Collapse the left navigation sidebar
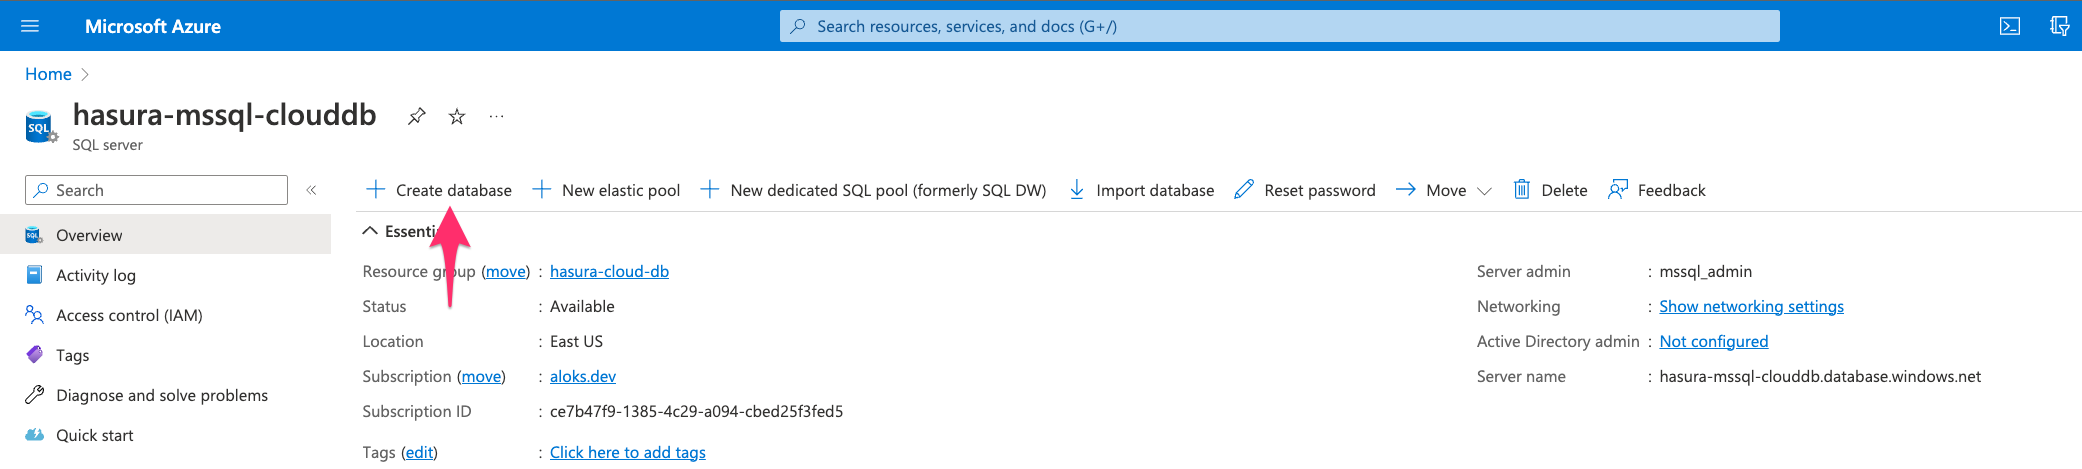 point(311,190)
